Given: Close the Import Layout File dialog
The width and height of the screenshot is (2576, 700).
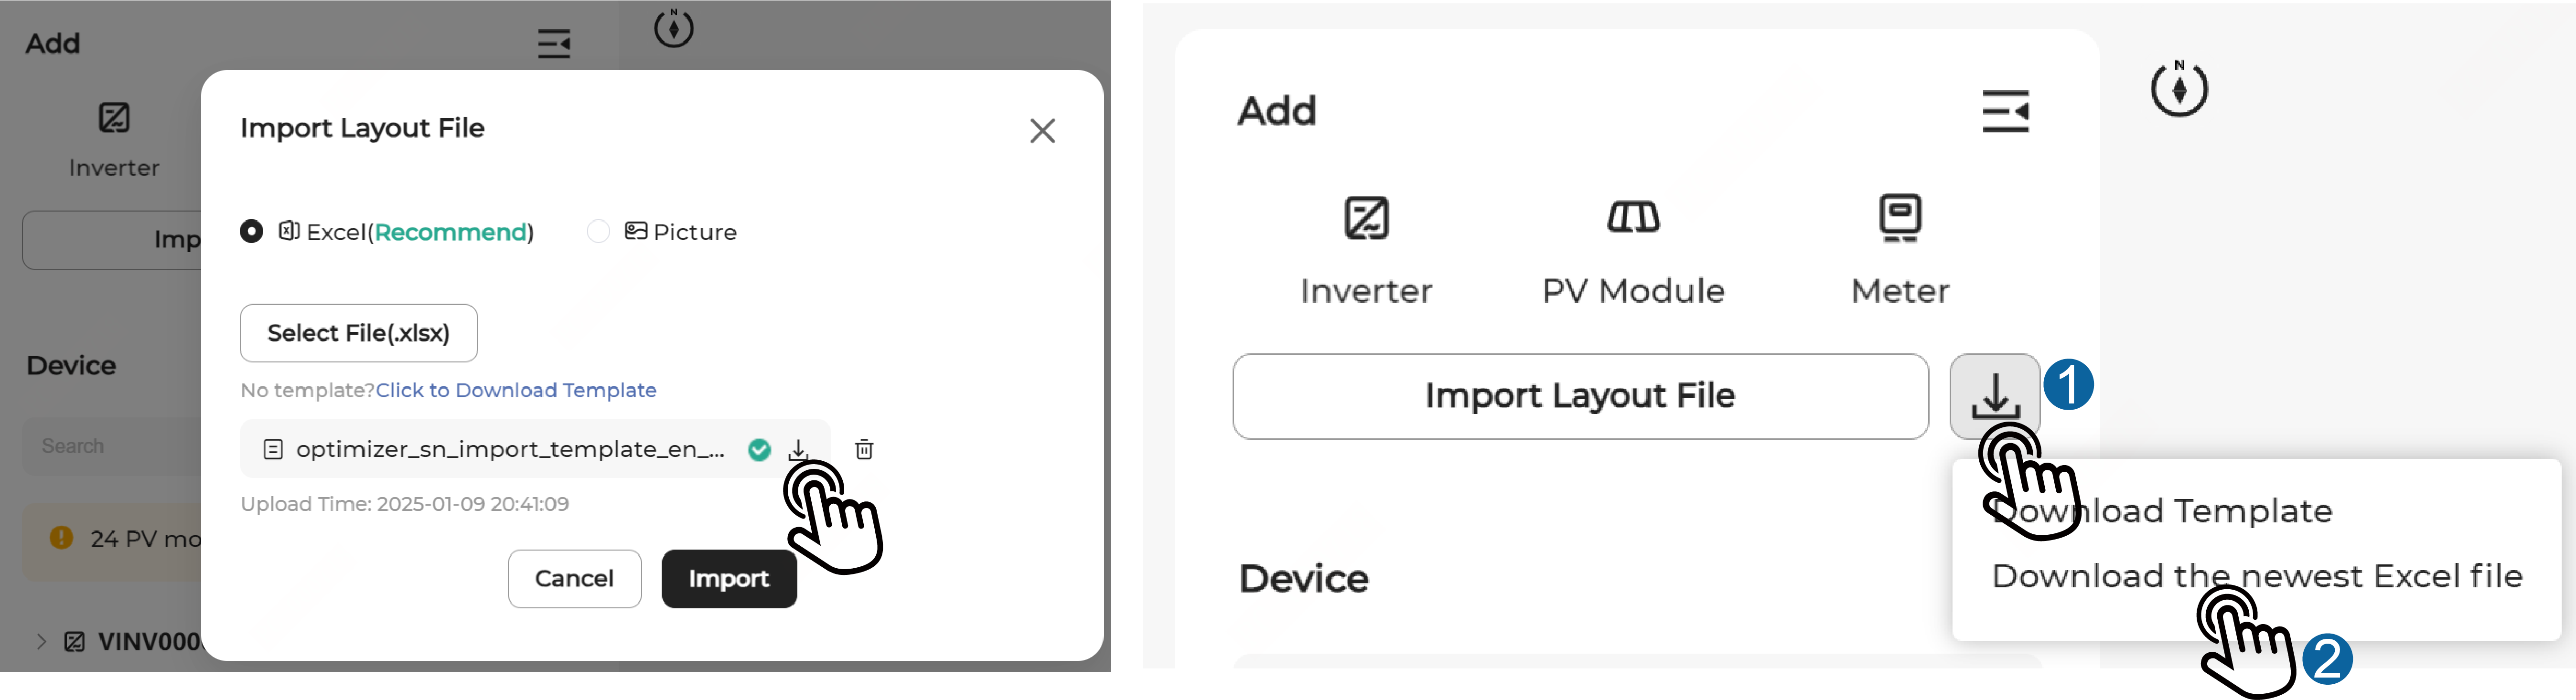Looking at the screenshot, I should (1042, 131).
